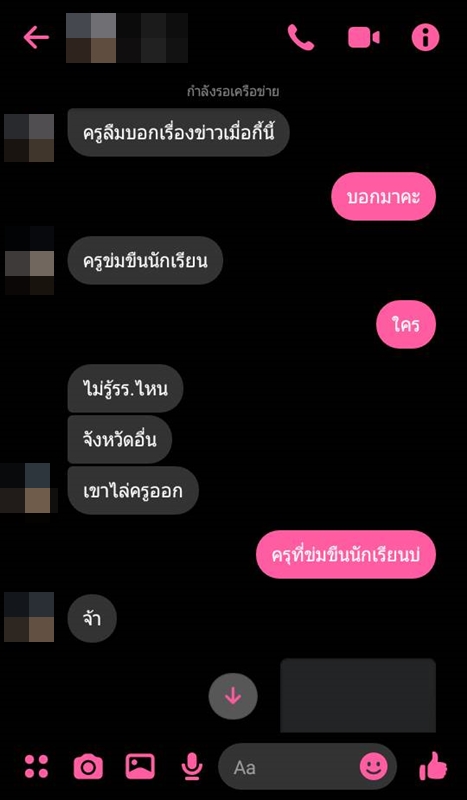Send a thumbs-up like
The image size is (467, 800).
pos(433,766)
